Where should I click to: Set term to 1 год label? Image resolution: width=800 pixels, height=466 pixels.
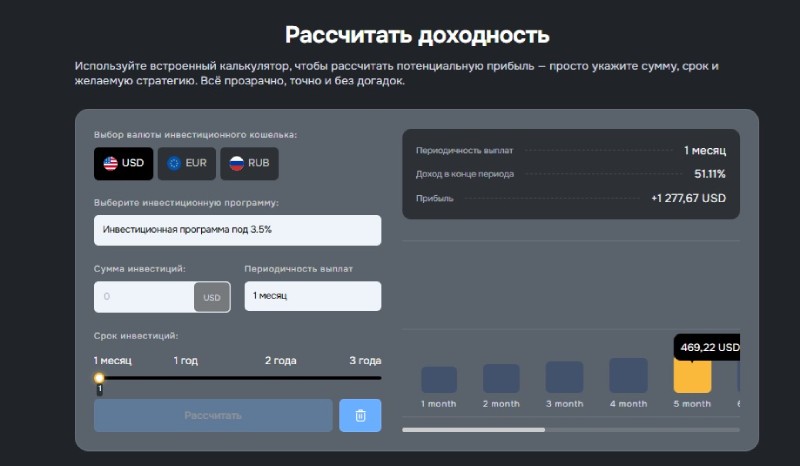click(185, 360)
